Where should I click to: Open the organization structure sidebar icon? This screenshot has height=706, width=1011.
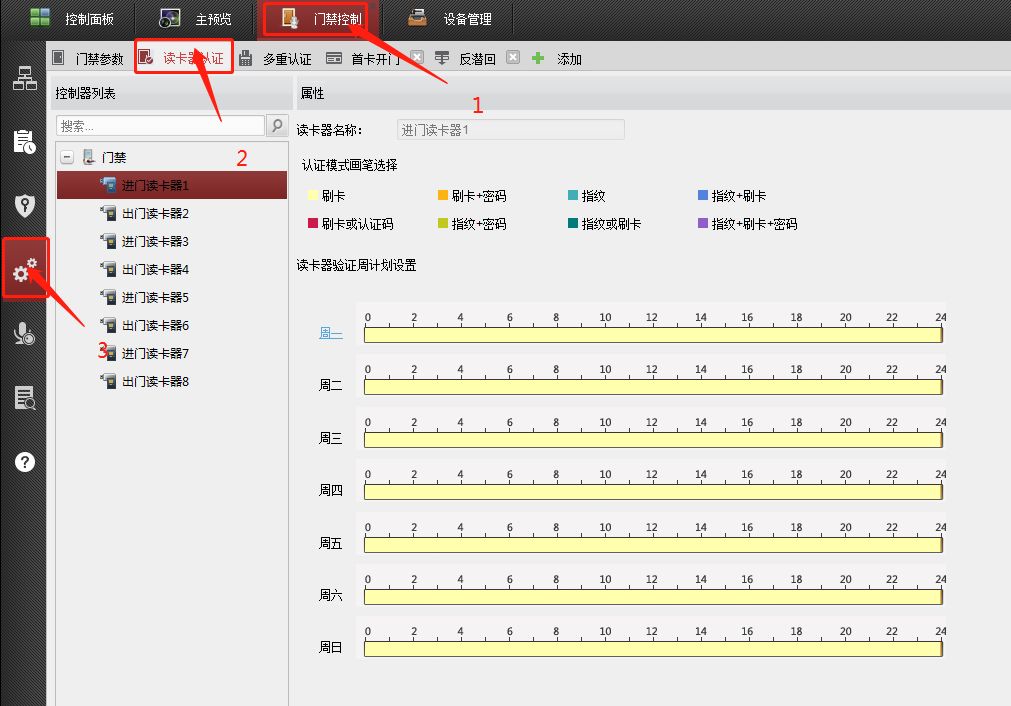pyautogui.click(x=24, y=79)
